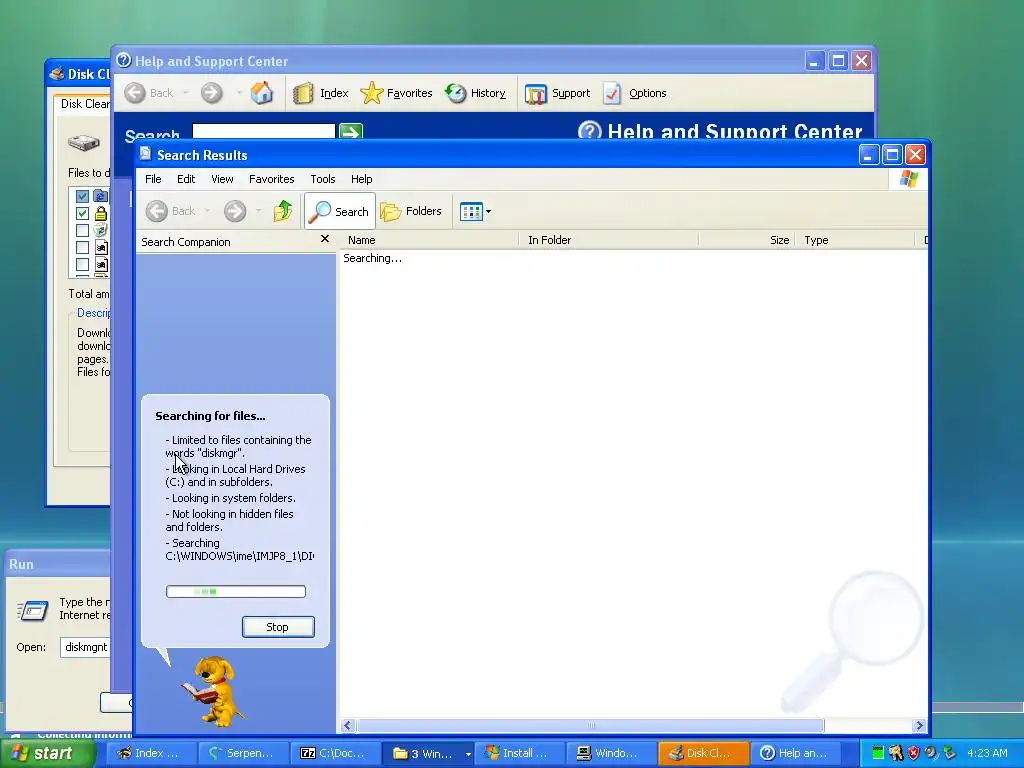Open the View menu
Image resolution: width=1024 pixels, height=768 pixels.
coord(222,179)
